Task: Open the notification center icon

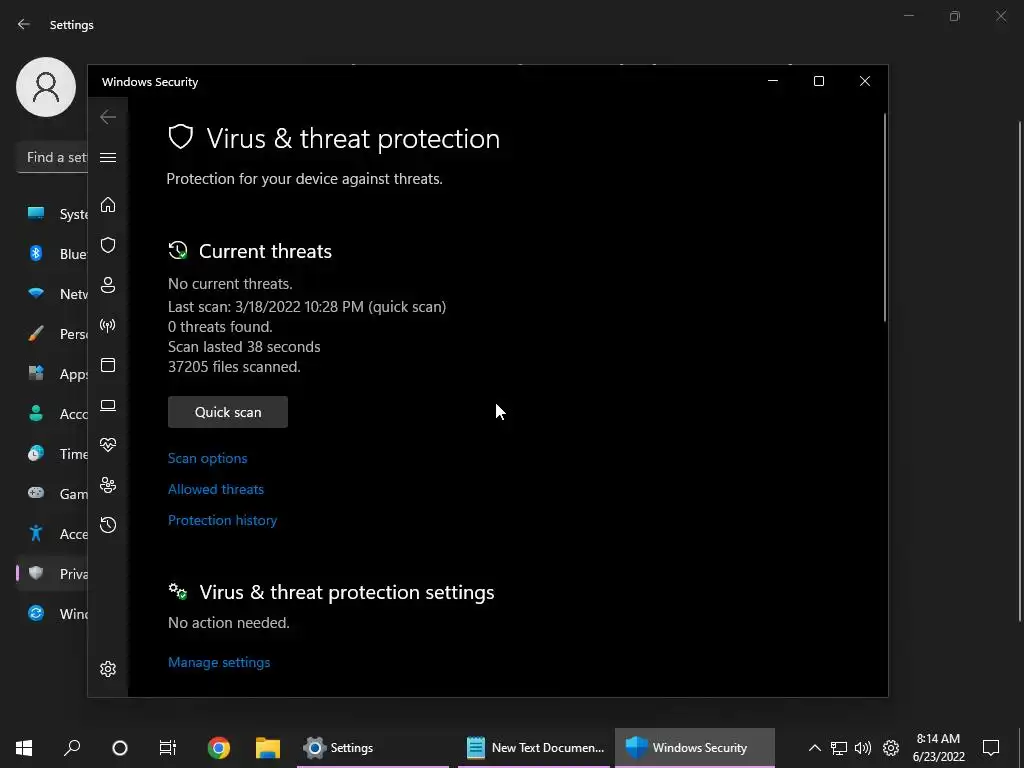Action: tap(991, 748)
